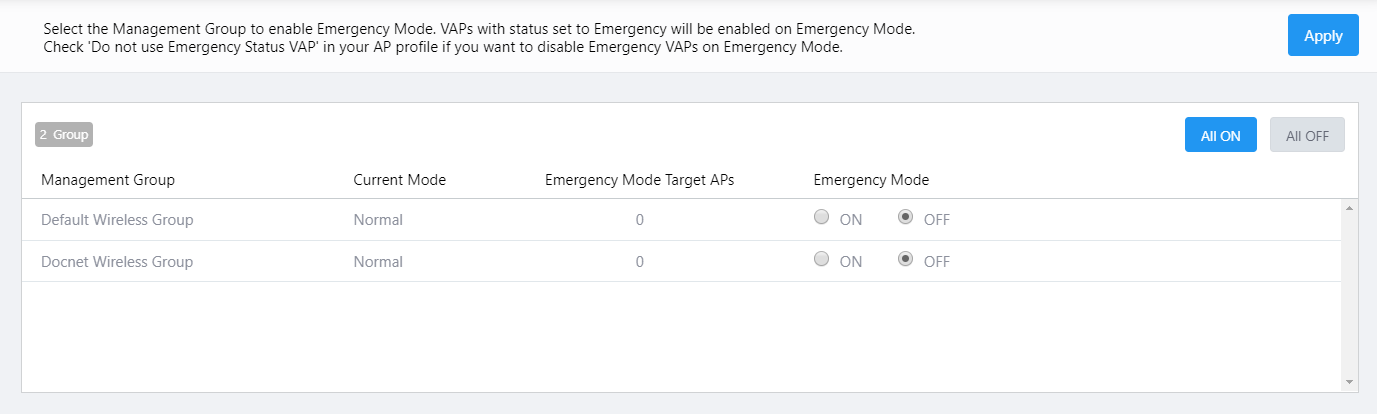
Task: Select OFF radio for Default Wireless Group
Action: coord(906,217)
